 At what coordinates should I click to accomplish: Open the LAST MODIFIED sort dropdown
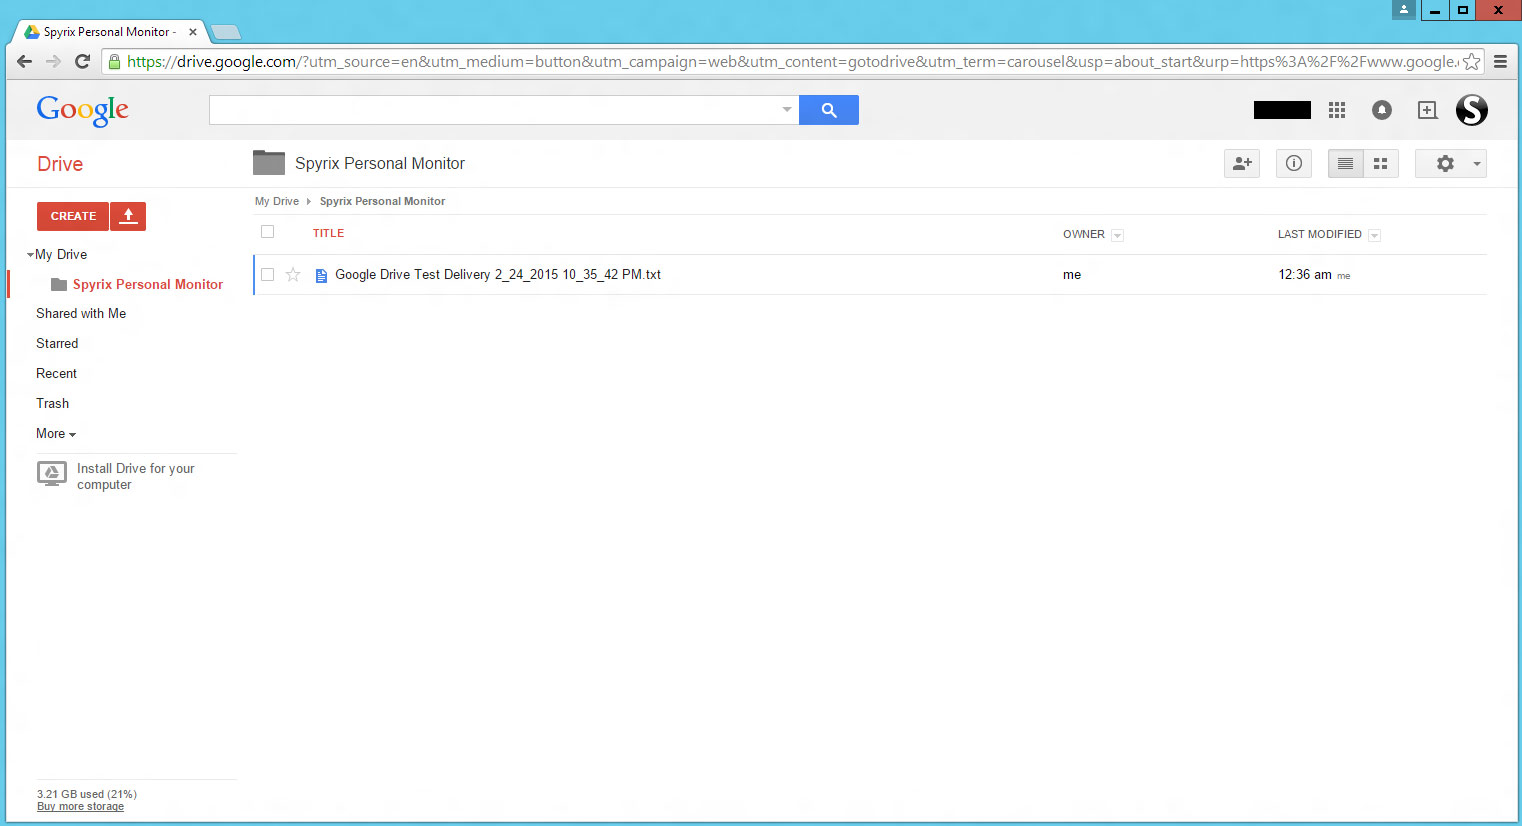(1374, 235)
